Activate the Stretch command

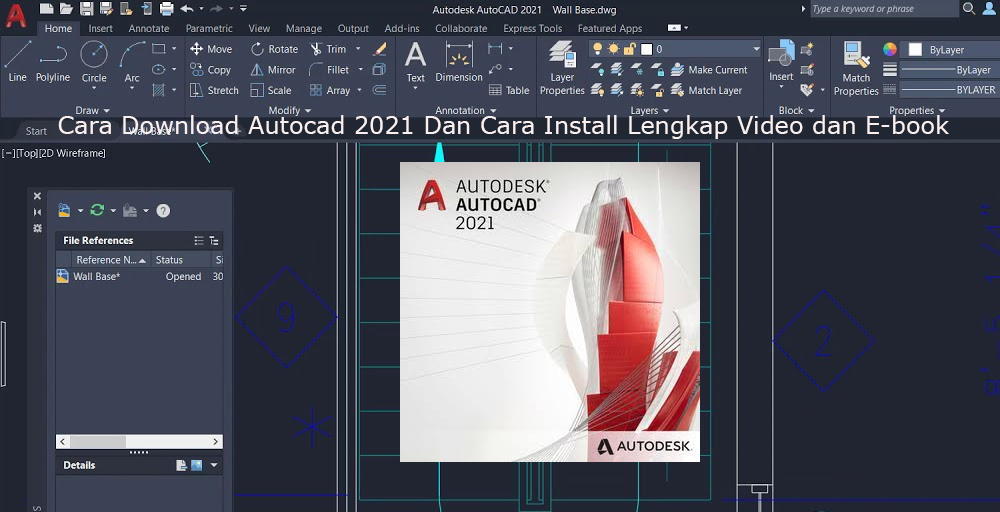(214, 90)
